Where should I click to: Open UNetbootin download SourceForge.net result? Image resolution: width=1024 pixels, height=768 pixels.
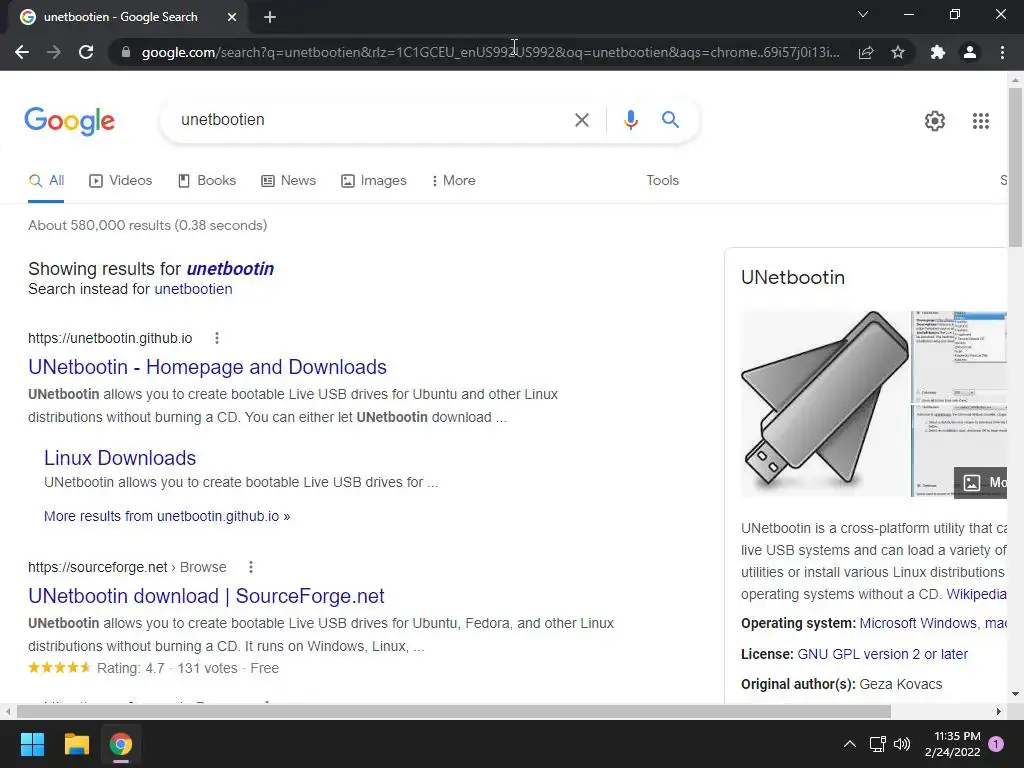click(x=206, y=596)
